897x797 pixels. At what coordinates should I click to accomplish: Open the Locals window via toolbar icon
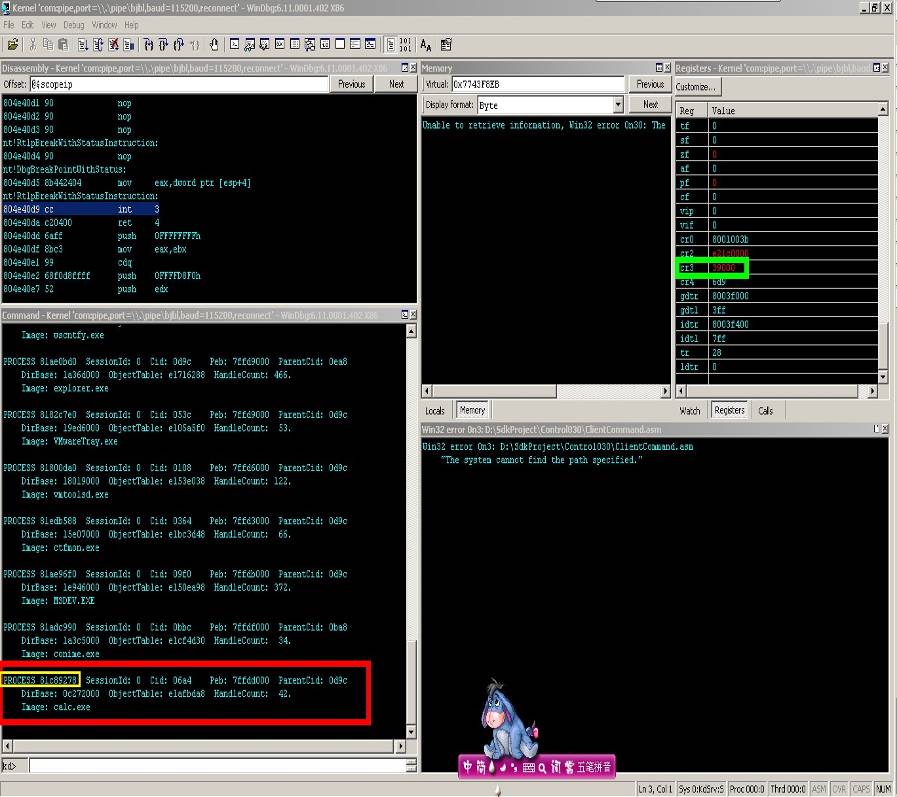coord(264,45)
